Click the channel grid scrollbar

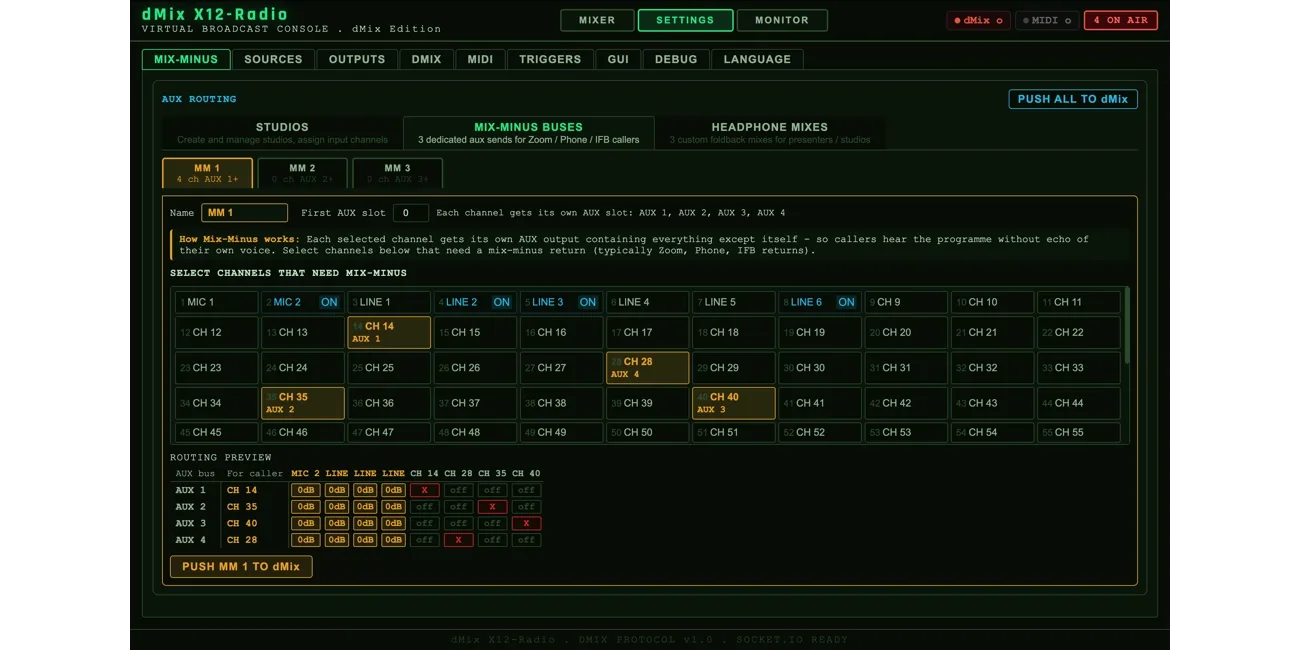point(1127,325)
